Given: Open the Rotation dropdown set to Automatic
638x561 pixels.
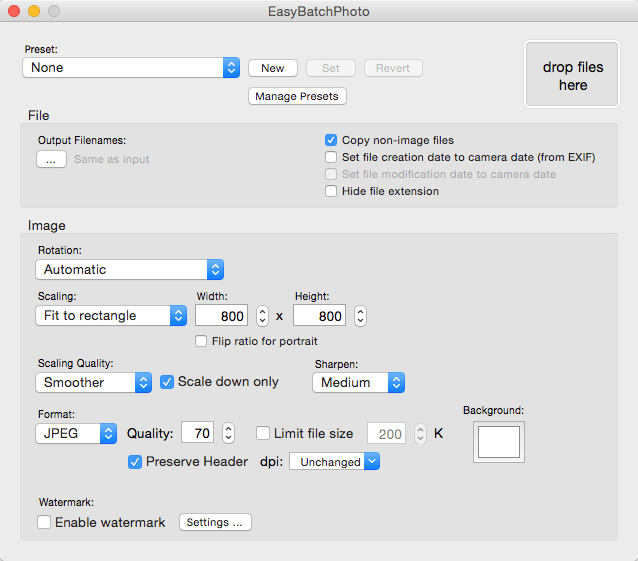Looking at the screenshot, I should point(129,269).
